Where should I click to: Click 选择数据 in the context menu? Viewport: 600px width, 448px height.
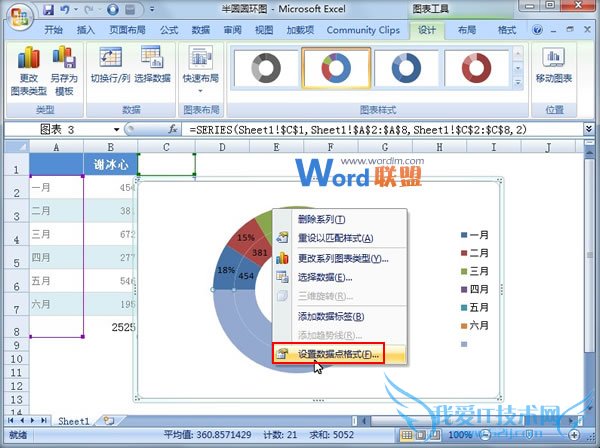tap(339, 277)
